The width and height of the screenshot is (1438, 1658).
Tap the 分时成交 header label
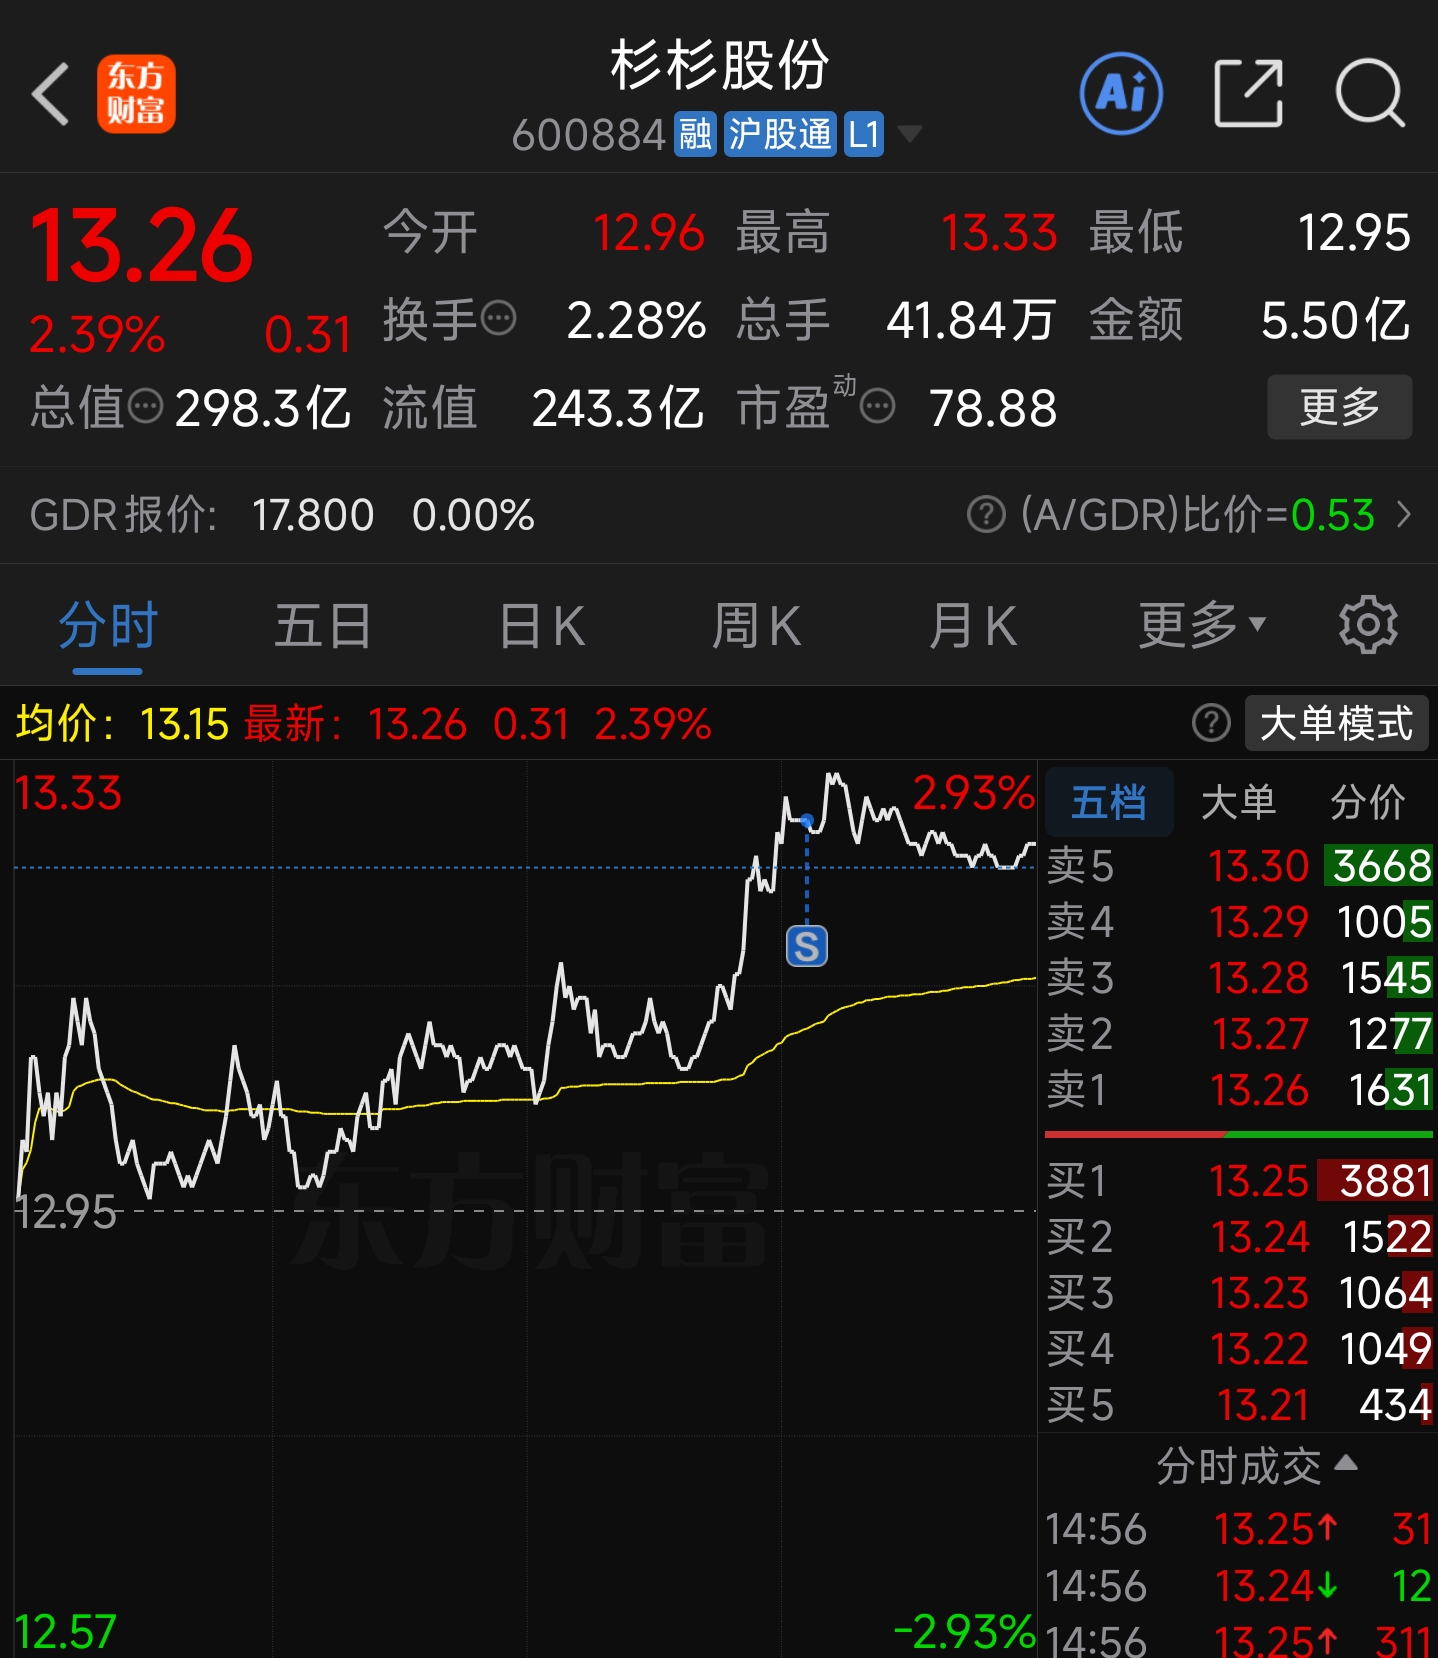(x=1239, y=1467)
